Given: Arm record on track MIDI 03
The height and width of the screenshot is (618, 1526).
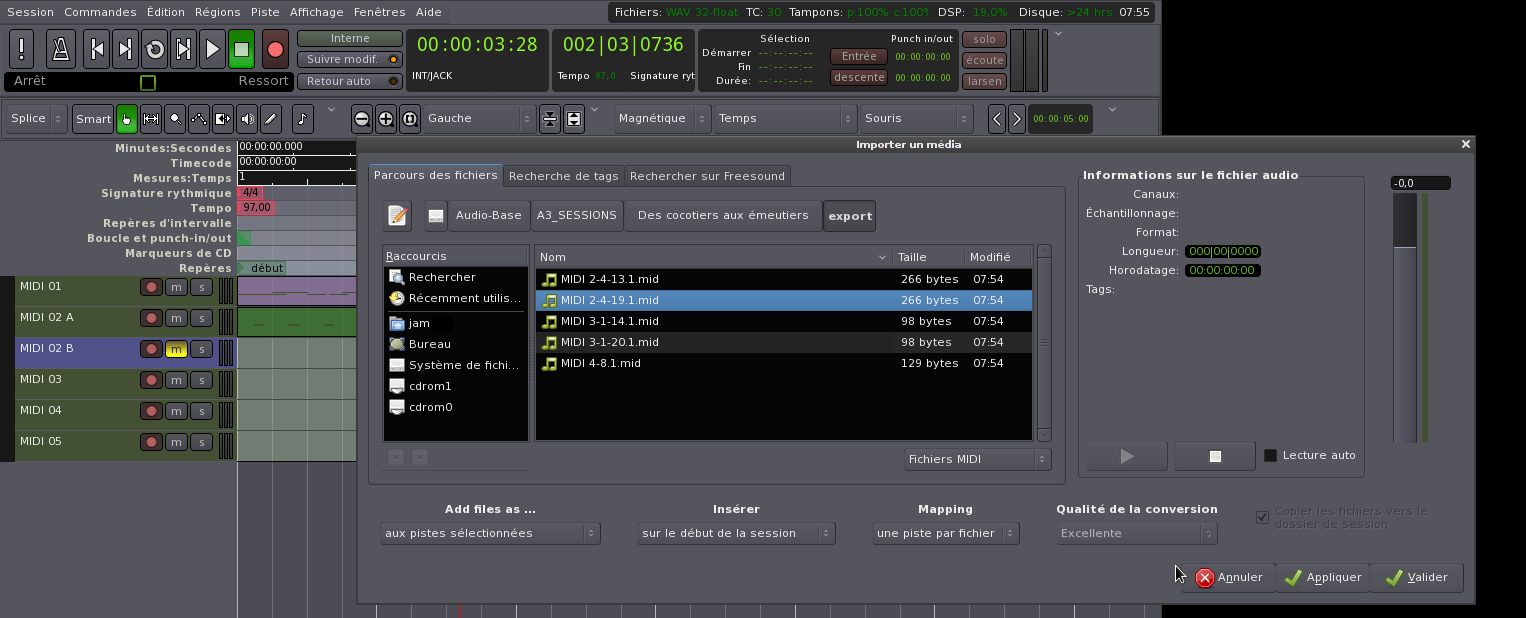Looking at the screenshot, I should point(151,380).
